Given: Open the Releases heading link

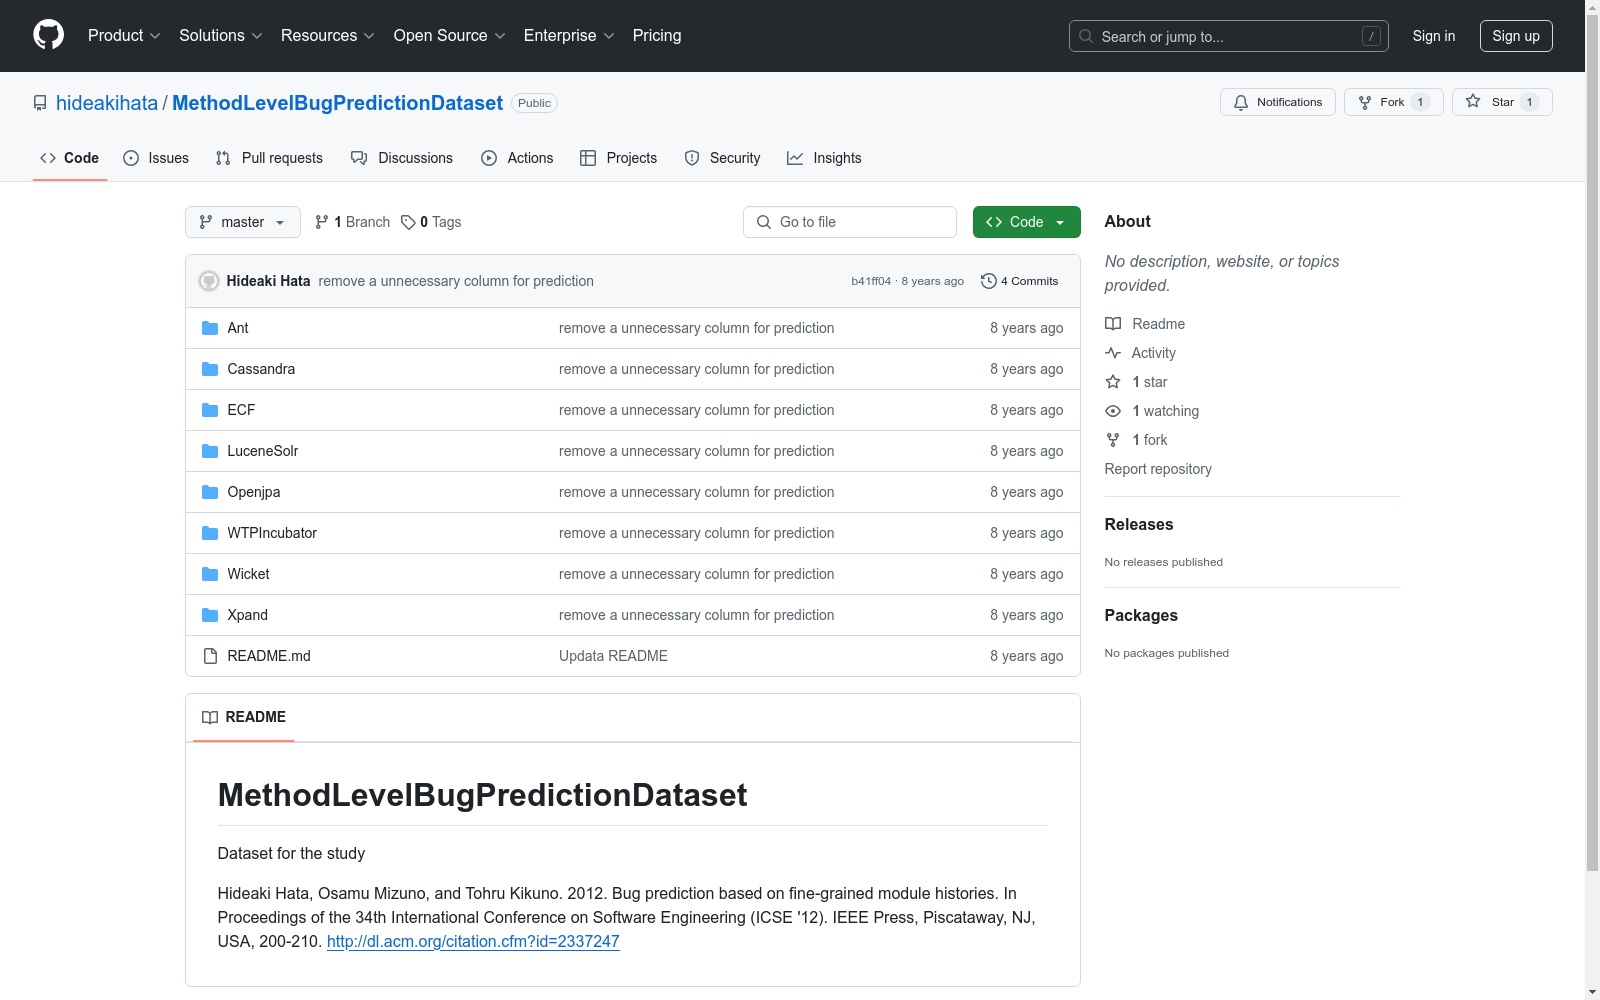Looking at the screenshot, I should [1139, 524].
